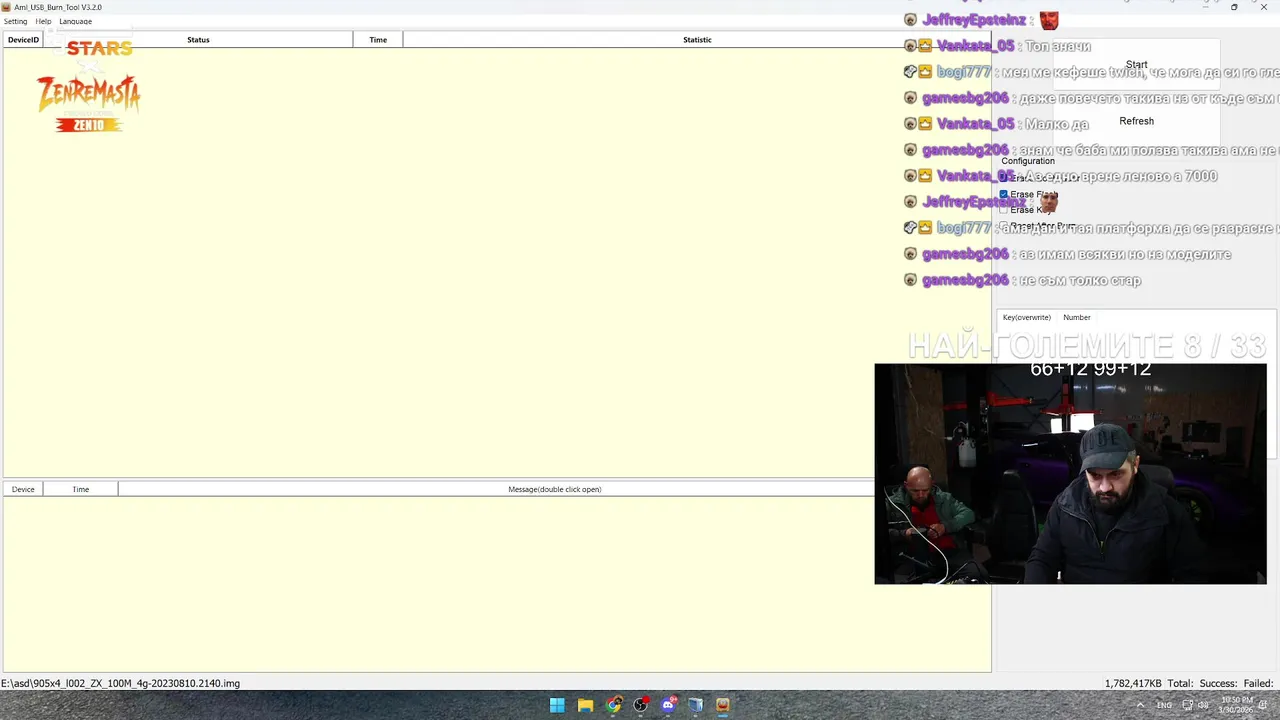Launch Google Chrome from the taskbar
This screenshot has width=1280, height=720.
click(613, 705)
